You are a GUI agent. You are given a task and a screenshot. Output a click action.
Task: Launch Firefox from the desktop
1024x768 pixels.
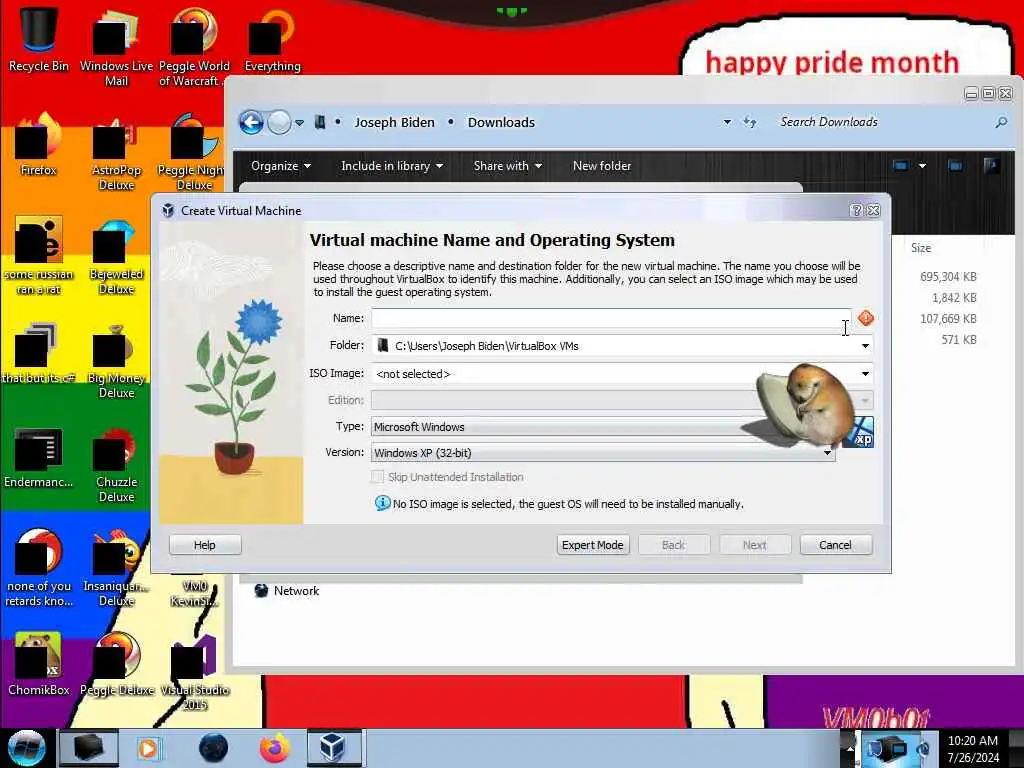[x=38, y=144]
